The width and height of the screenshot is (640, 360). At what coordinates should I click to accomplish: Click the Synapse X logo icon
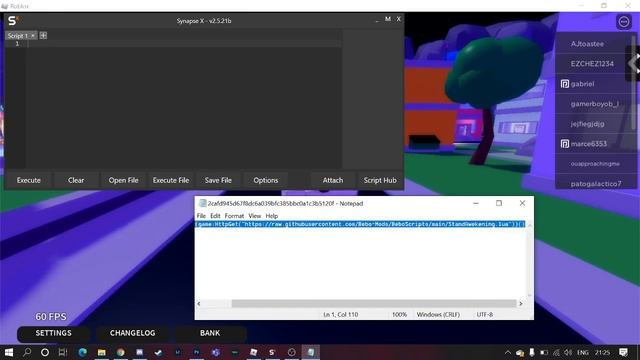pos(13,20)
